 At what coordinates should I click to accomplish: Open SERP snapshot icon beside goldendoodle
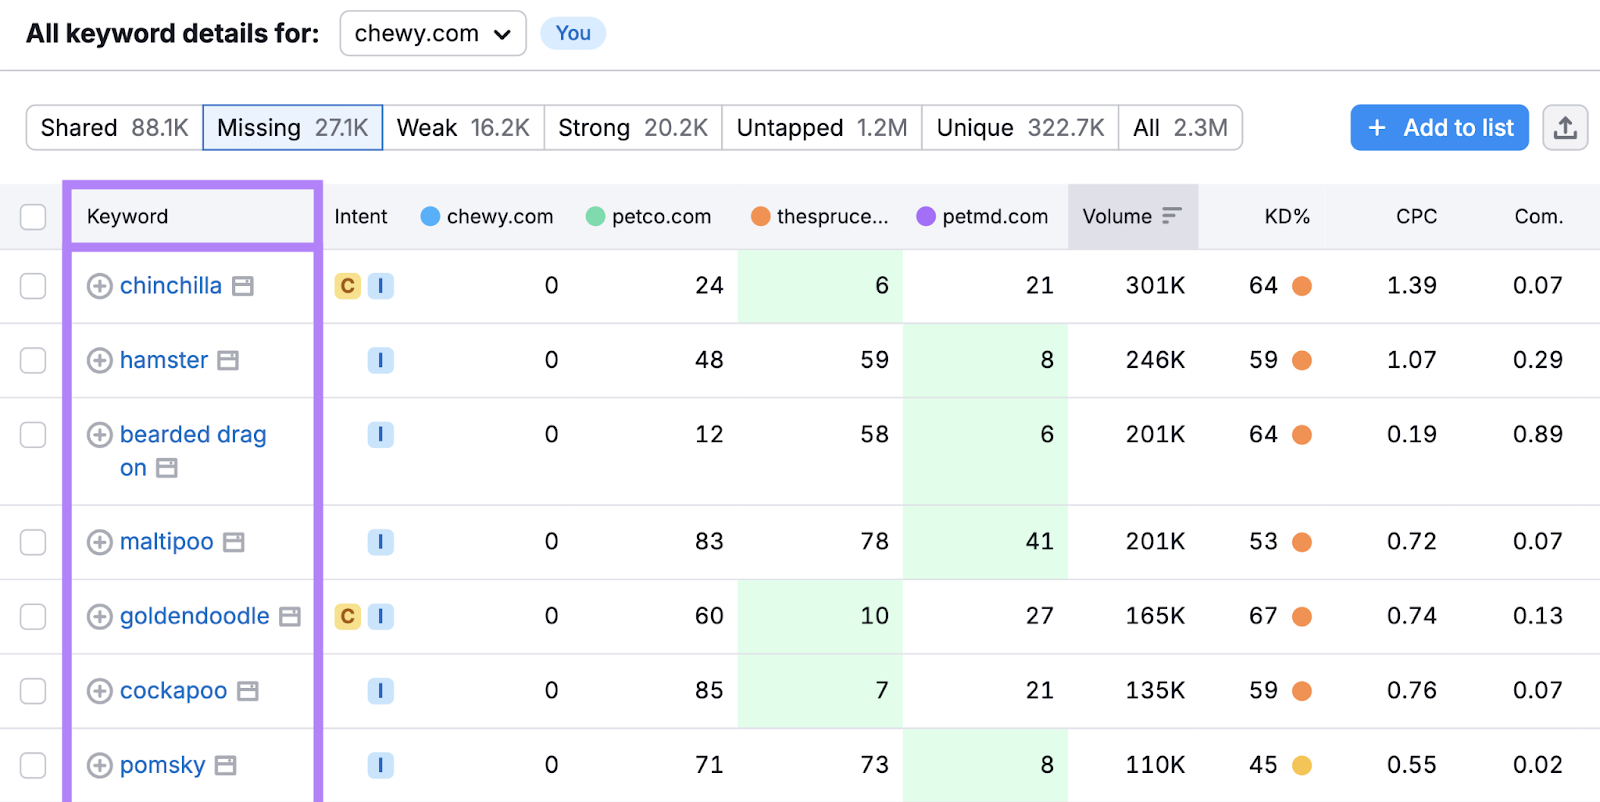(x=290, y=617)
